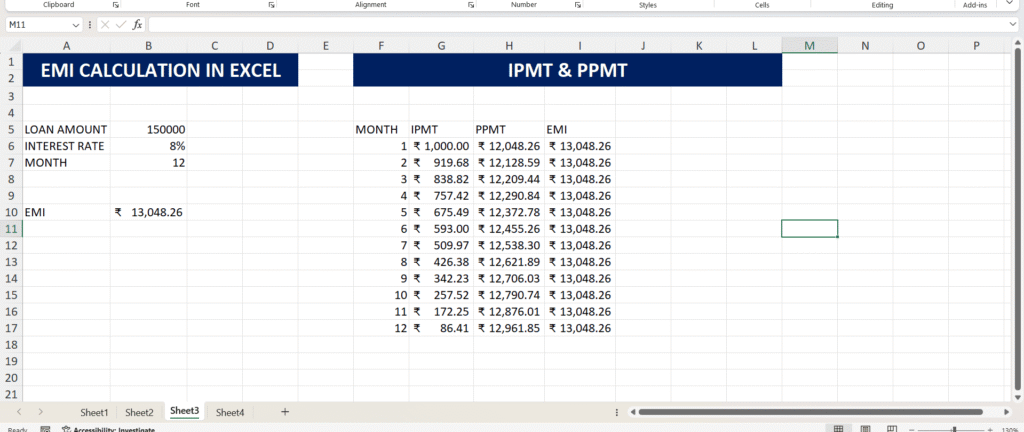The height and width of the screenshot is (432, 1024).
Task: Select the IPMT value ₹ 1,000.00
Action: click(441, 146)
